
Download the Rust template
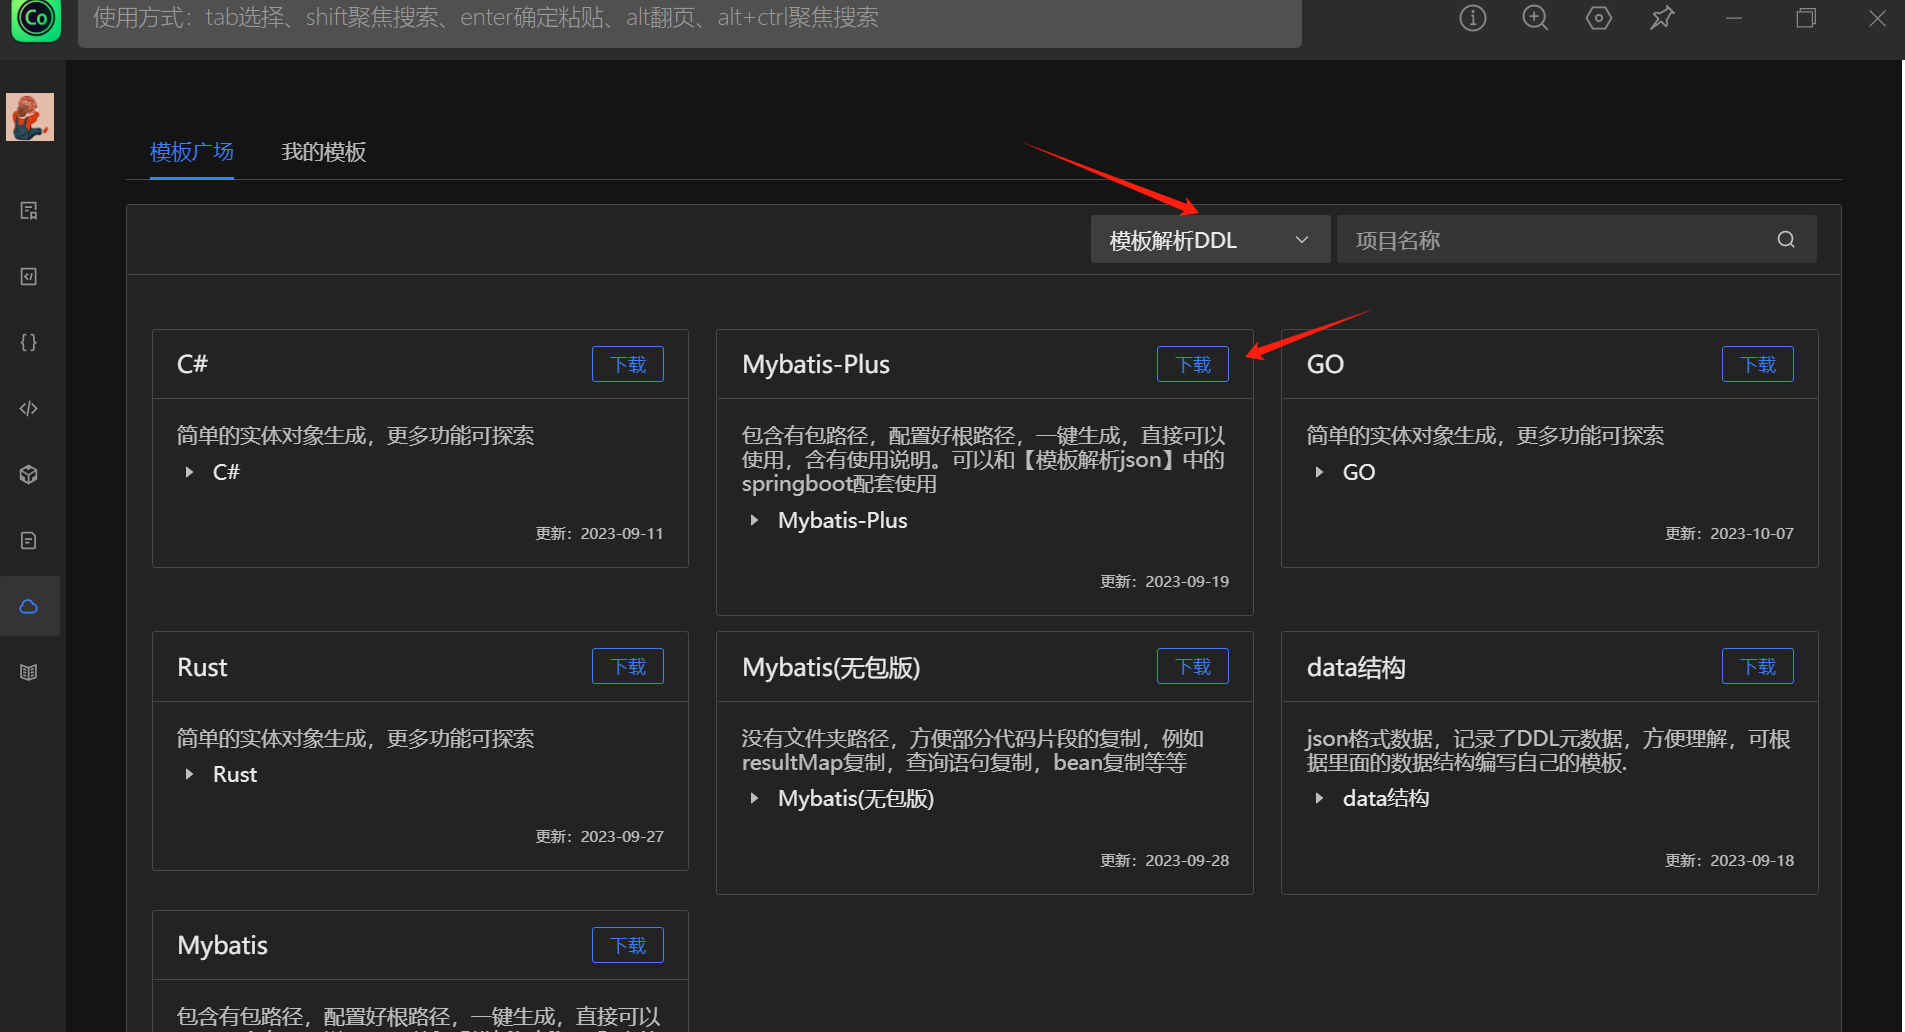click(x=628, y=666)
